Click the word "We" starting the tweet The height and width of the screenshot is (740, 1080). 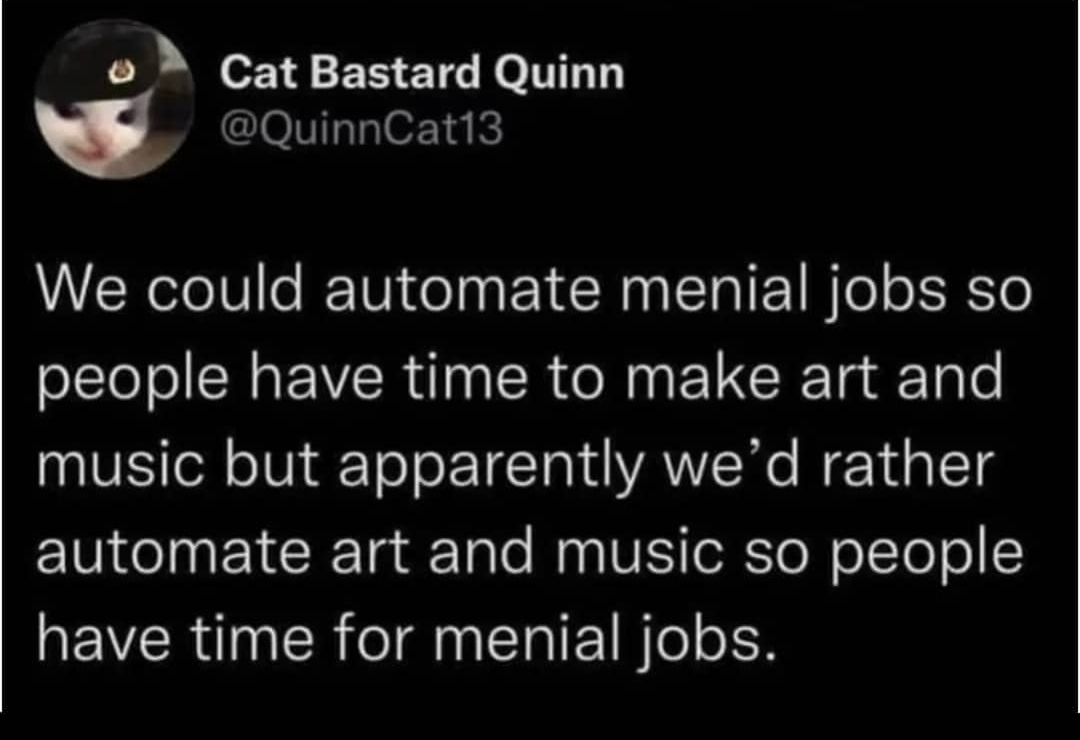(73, 288)
